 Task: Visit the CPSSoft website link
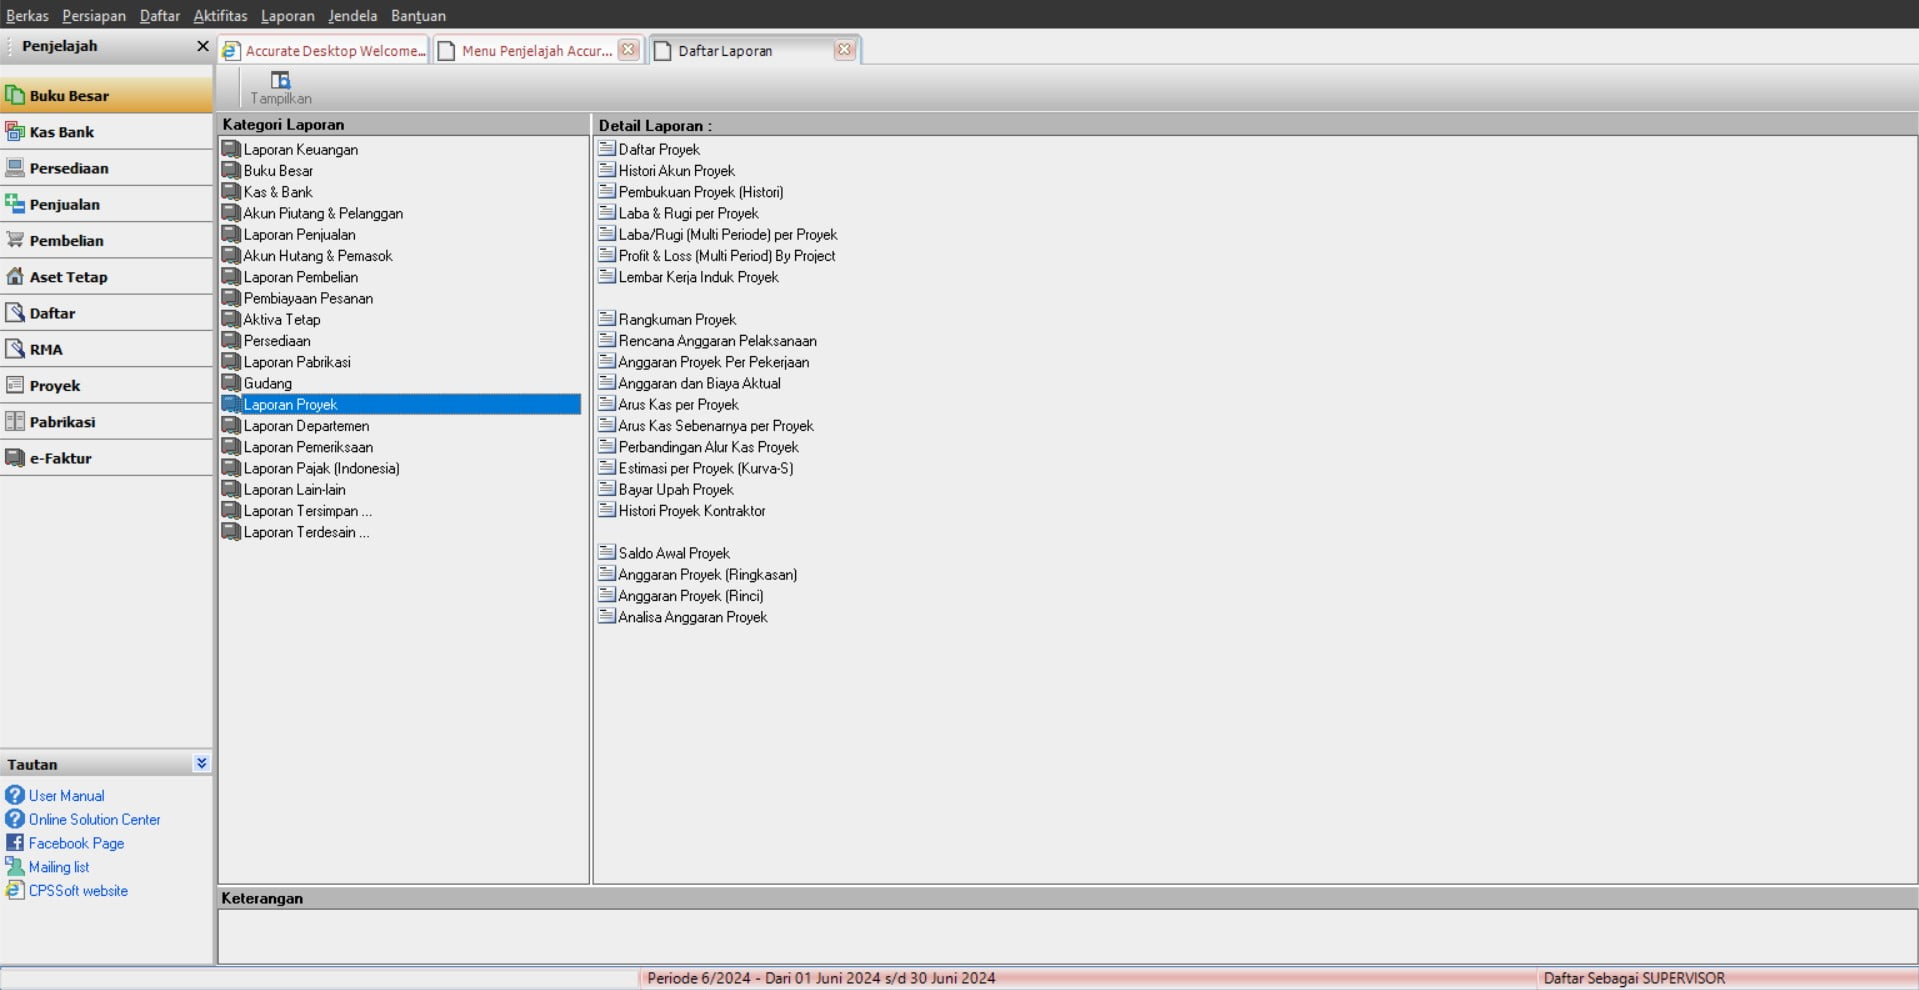(x=78, y=891)
